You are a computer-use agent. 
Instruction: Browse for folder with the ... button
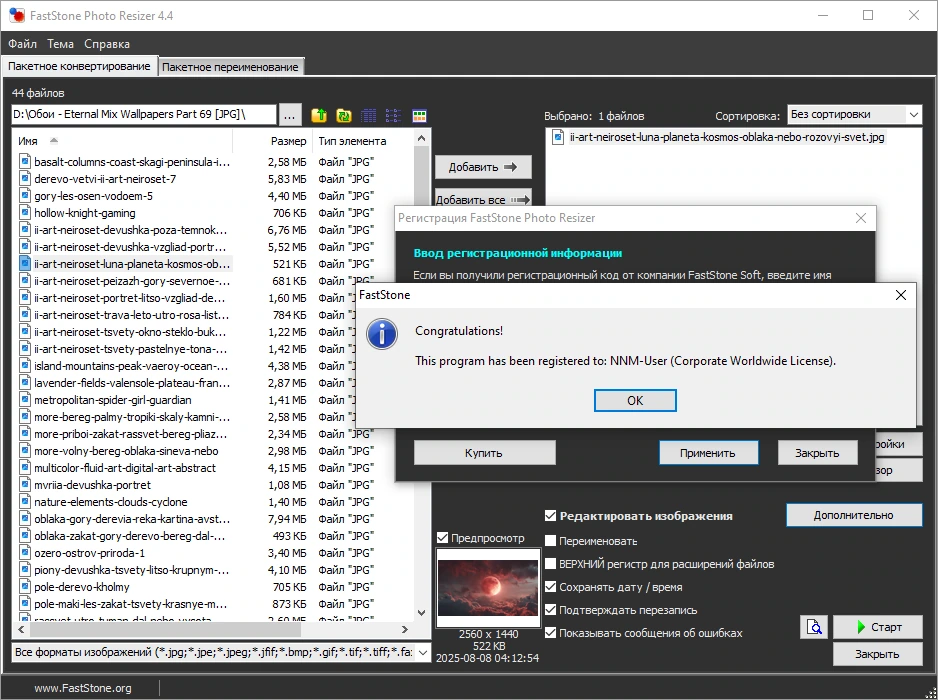[x=290, y=115]
